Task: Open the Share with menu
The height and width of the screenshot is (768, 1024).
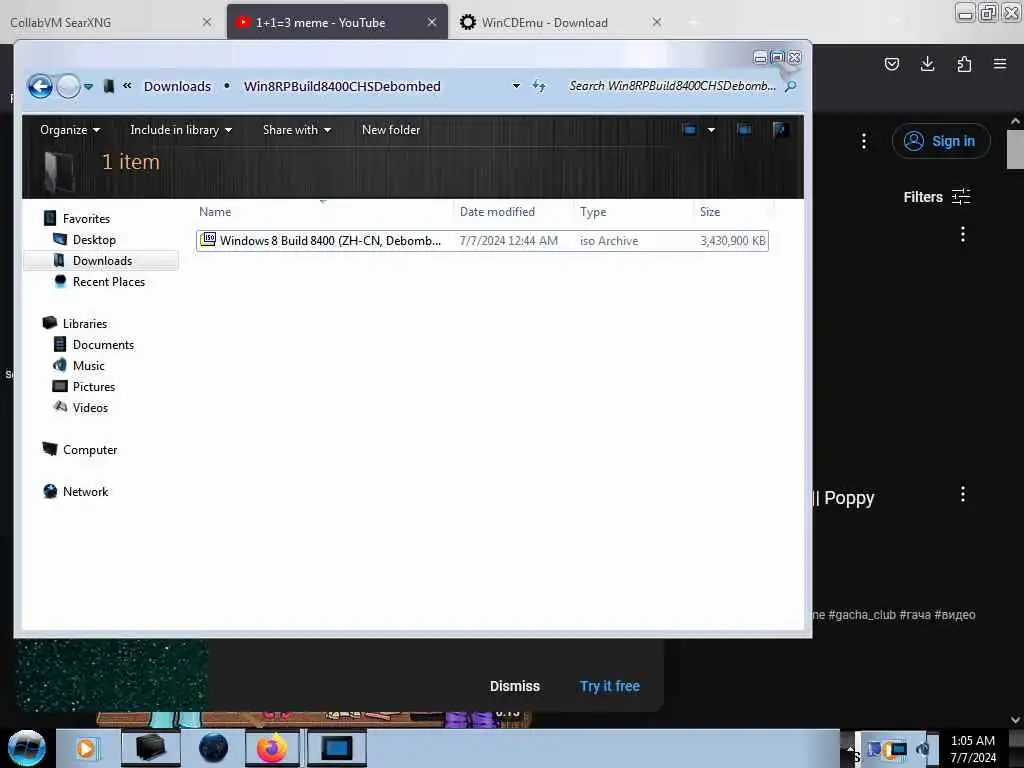Action: point(296,130)
